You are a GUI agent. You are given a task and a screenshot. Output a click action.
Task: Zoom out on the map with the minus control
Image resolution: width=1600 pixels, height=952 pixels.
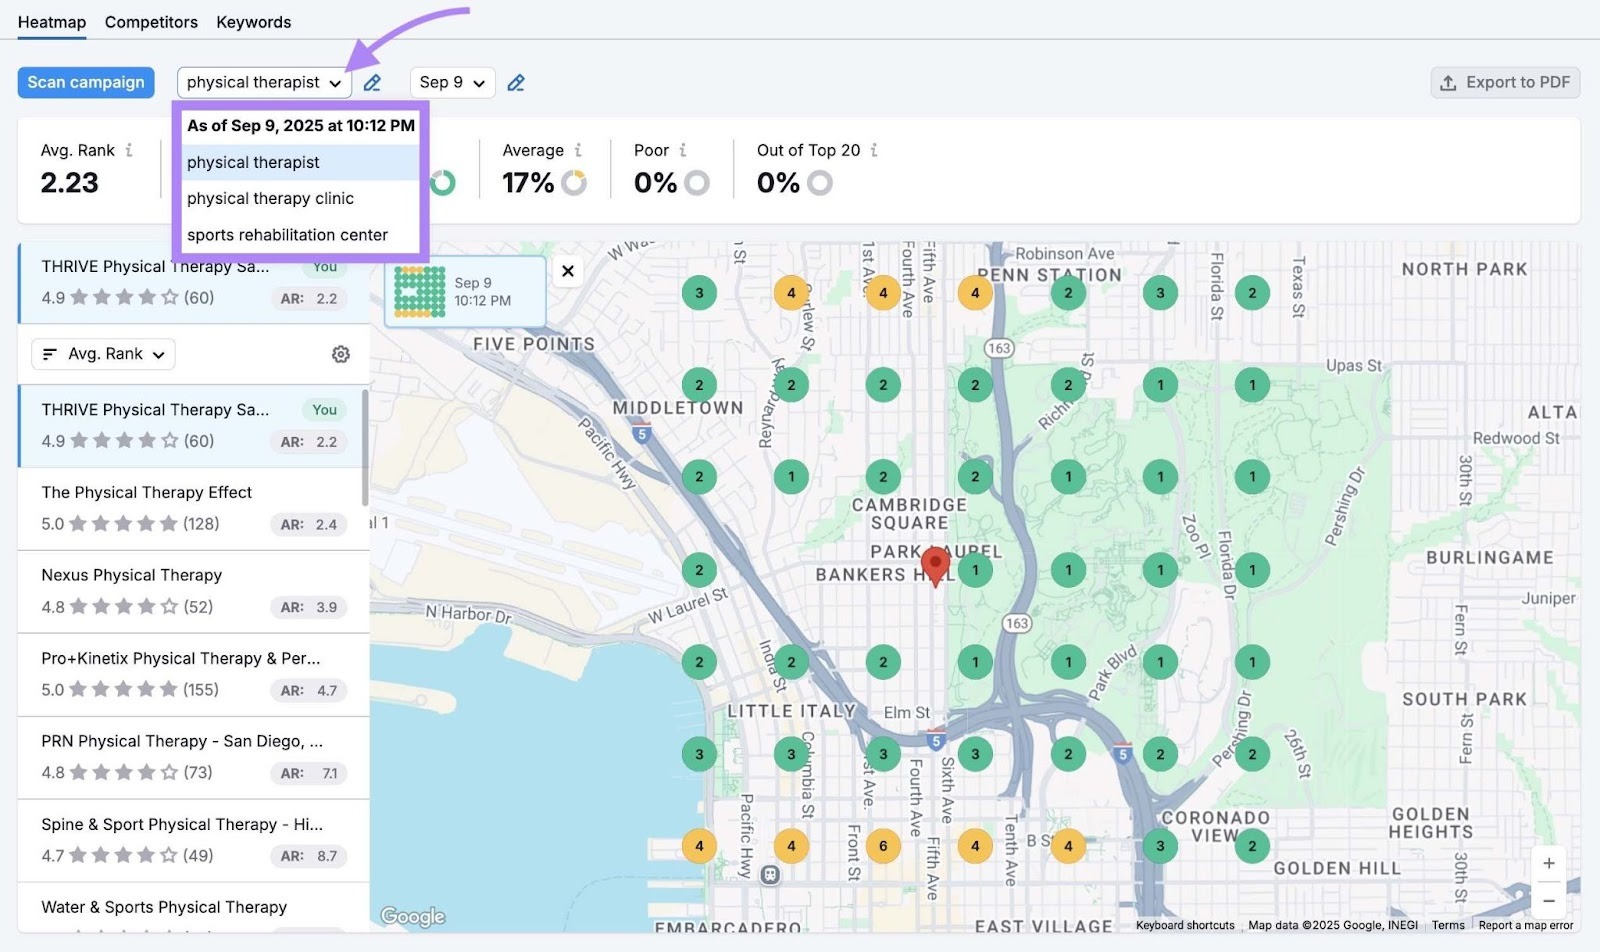(x=1549, y=900)
